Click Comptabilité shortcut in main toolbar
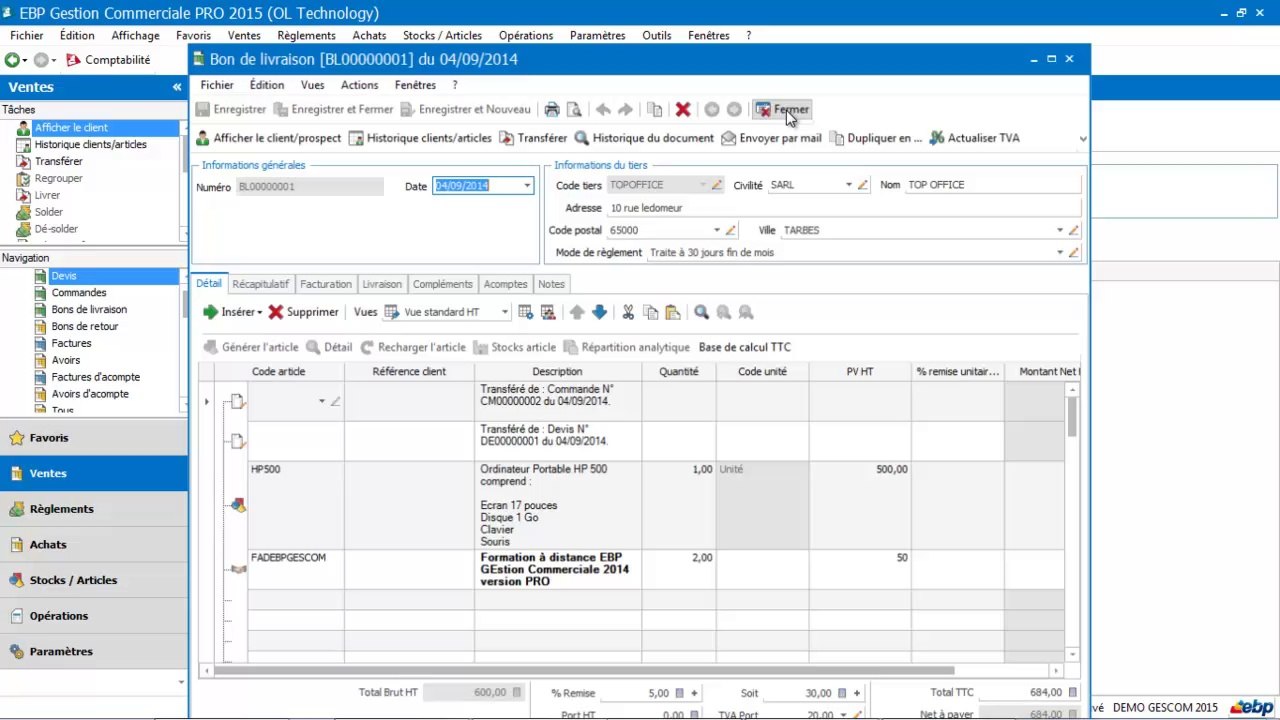 coord(108,60)
